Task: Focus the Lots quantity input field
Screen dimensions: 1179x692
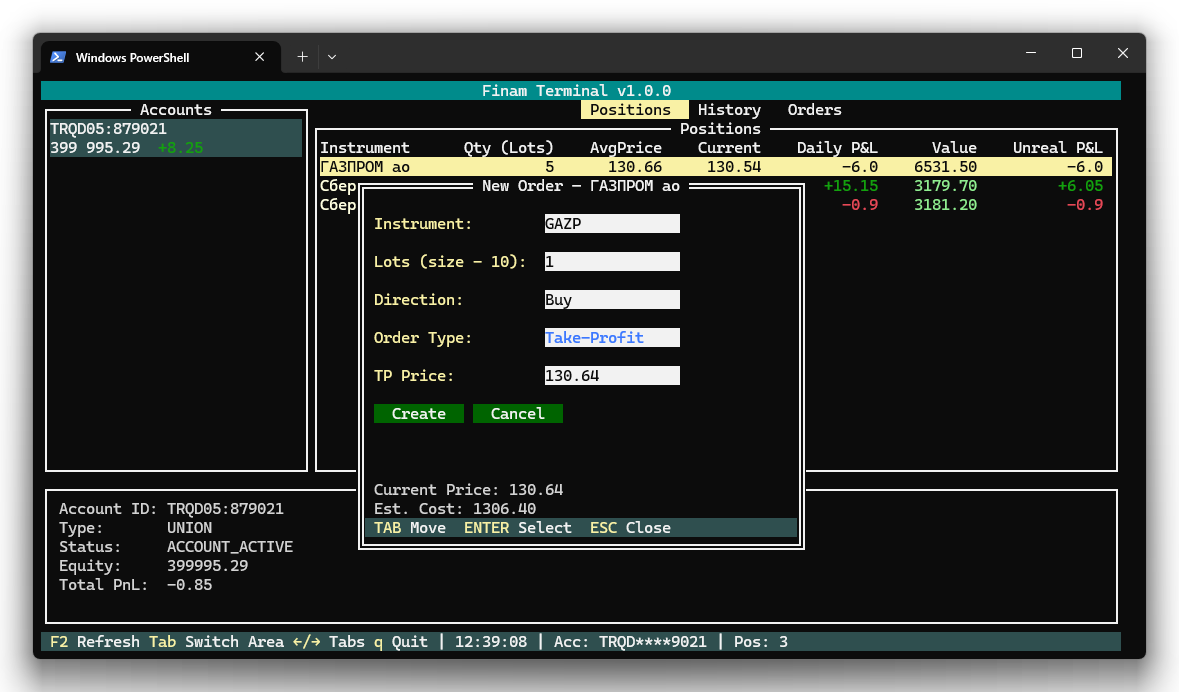Action: pos(611,262)
